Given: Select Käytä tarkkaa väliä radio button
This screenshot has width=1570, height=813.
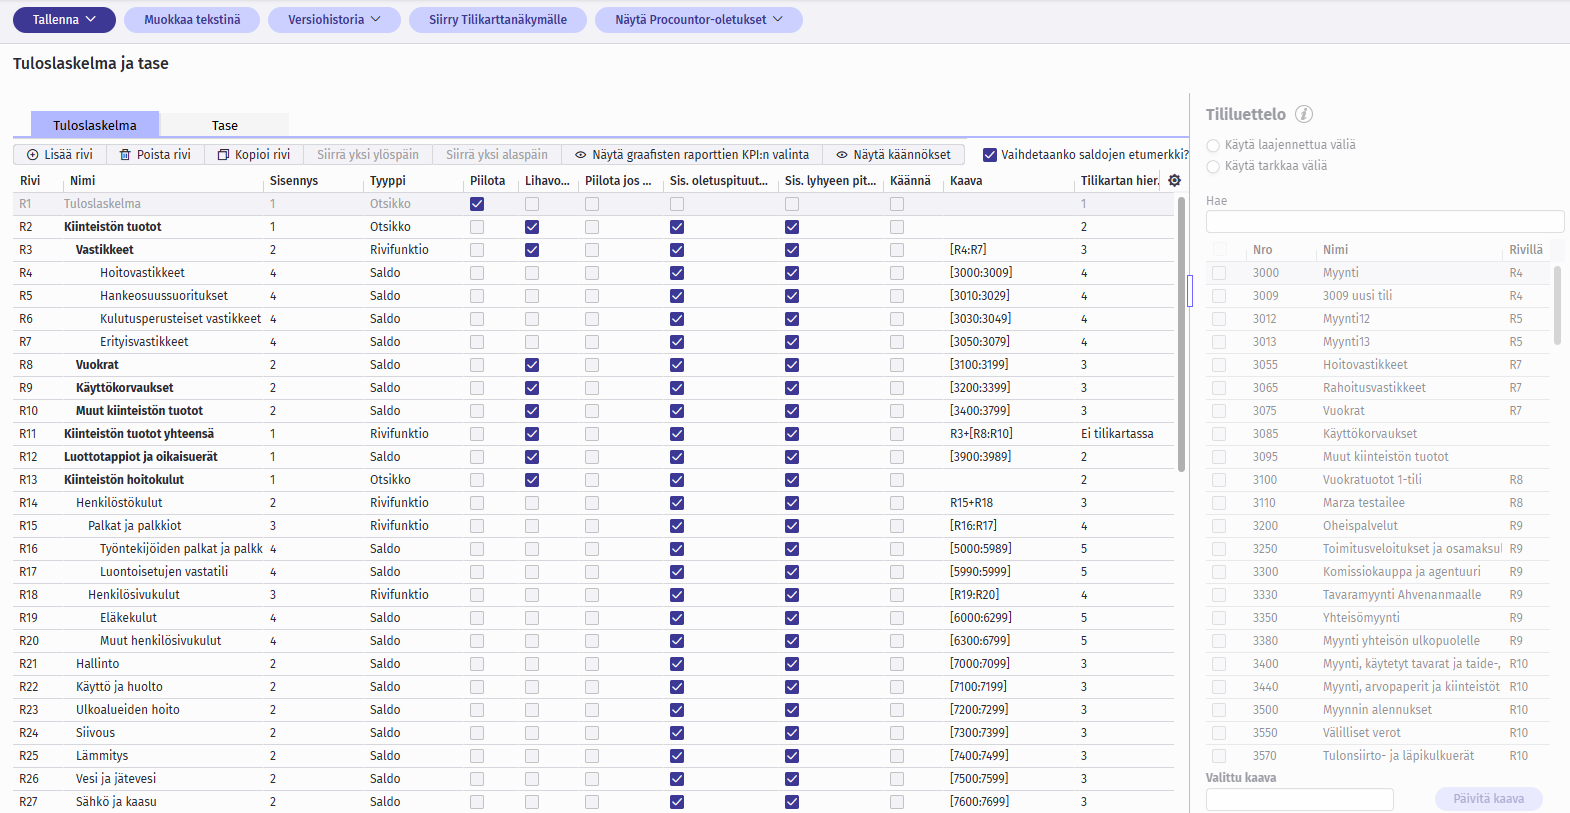Looking at the screenshot, I should point(1213,167).
